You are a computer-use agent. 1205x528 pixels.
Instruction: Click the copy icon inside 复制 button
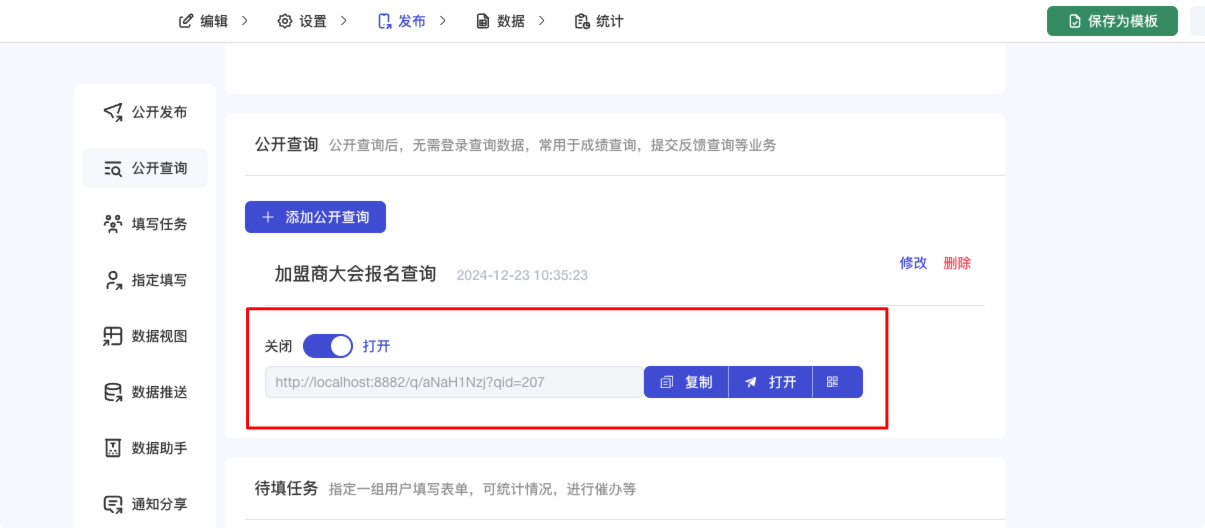click(x=667, y=382)
